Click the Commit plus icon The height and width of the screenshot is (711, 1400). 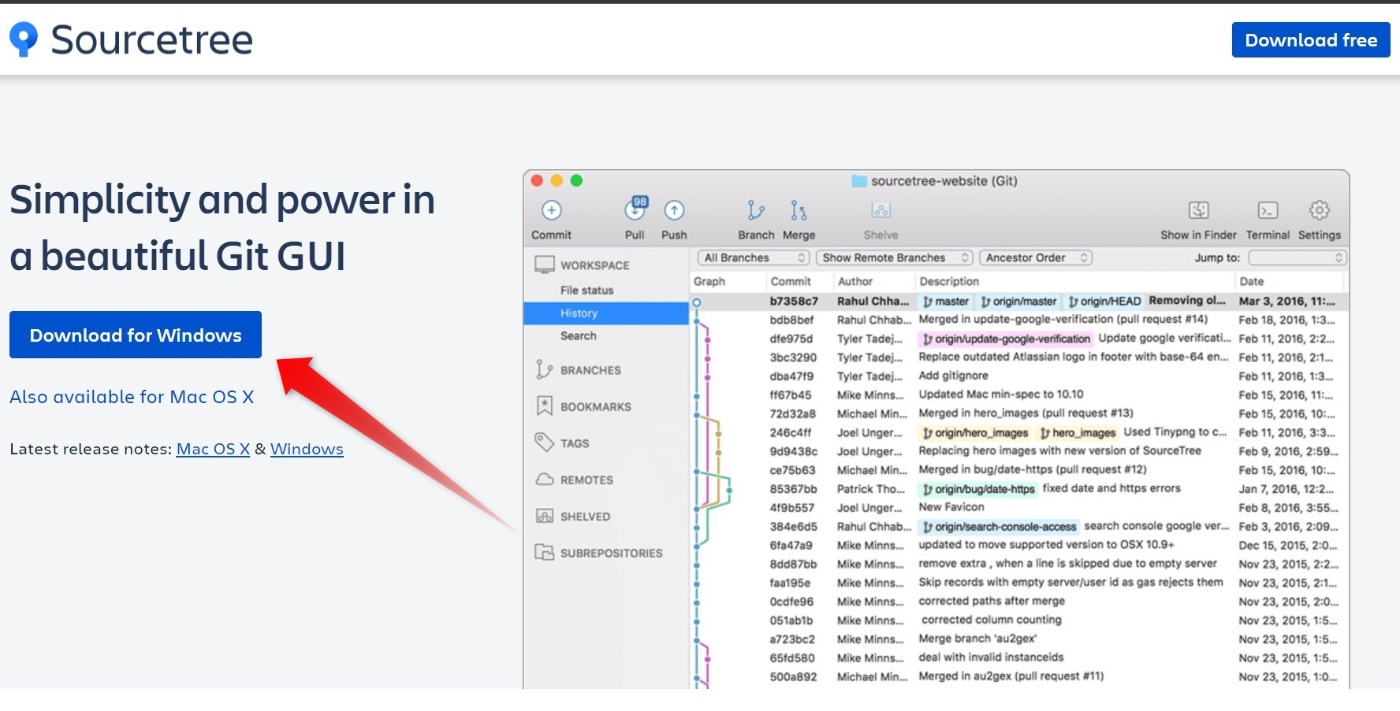552,210
